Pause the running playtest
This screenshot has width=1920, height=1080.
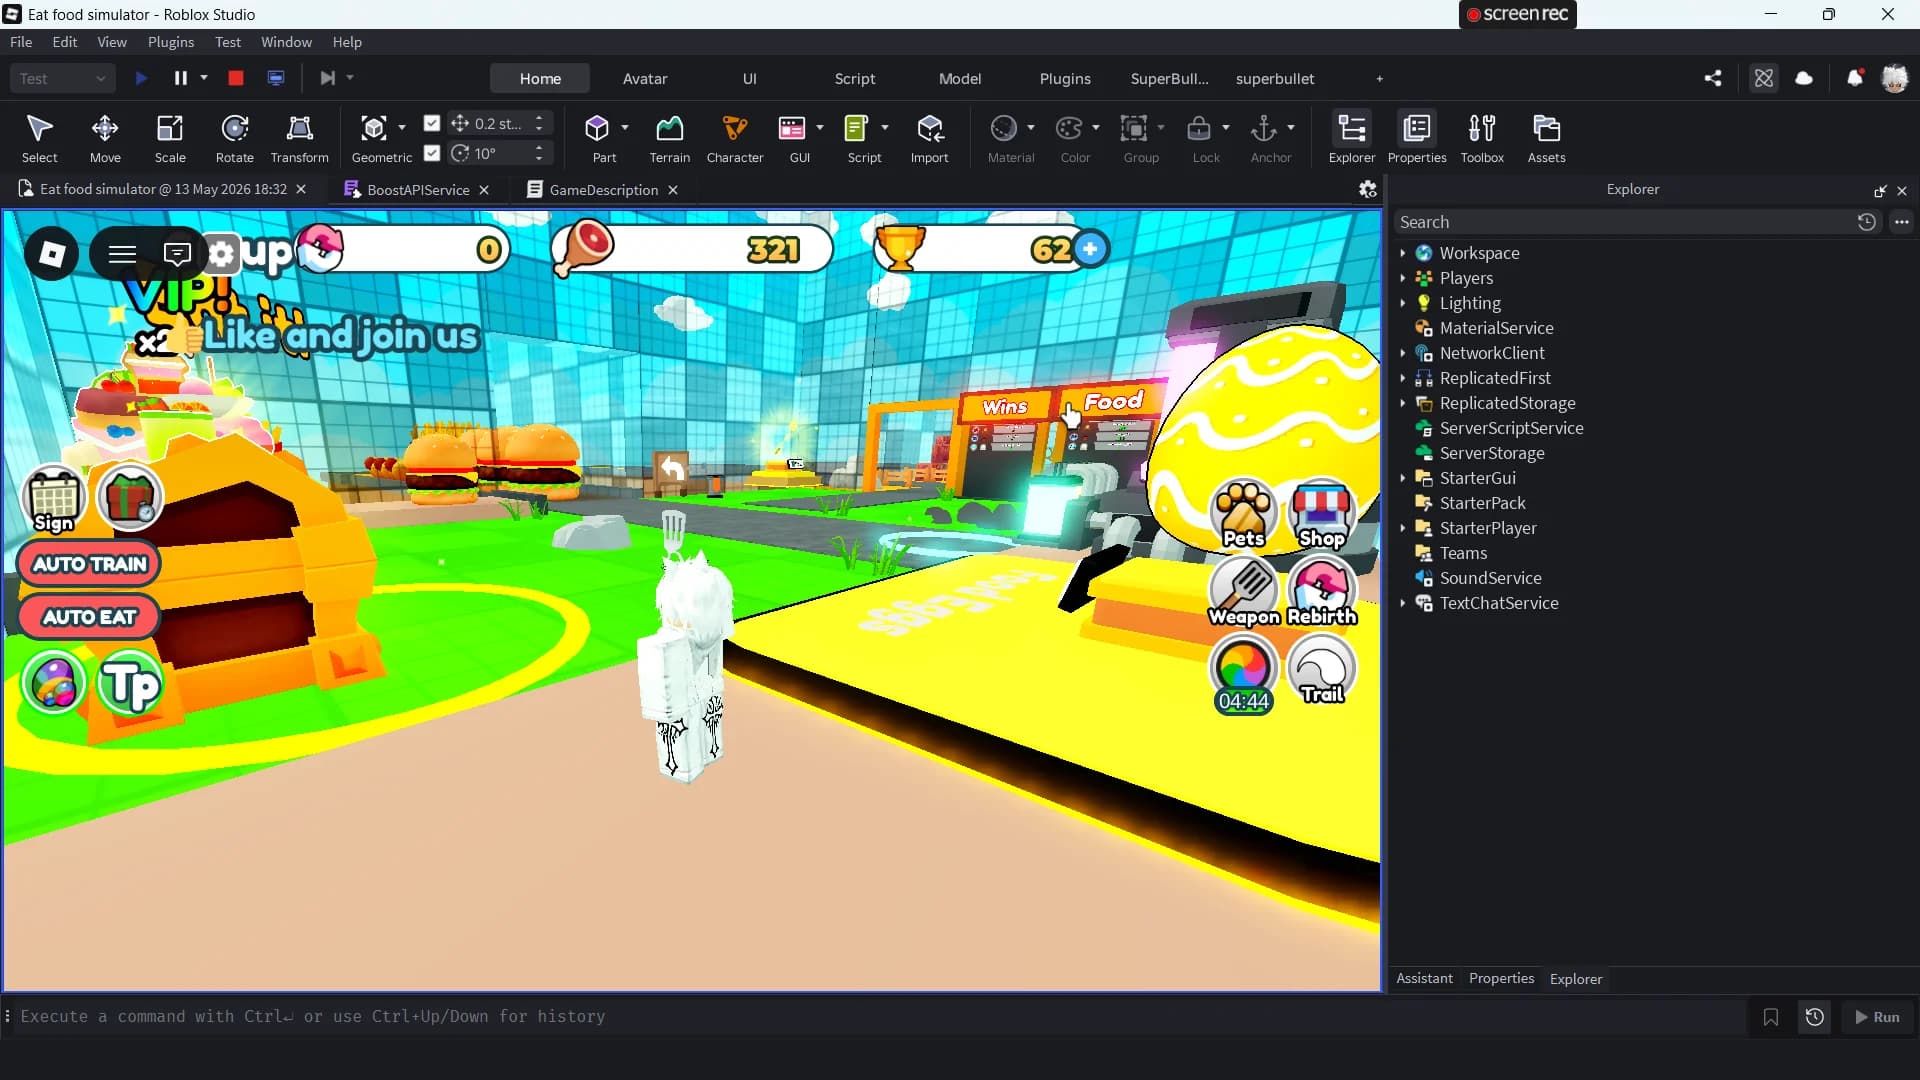click(180, 78)
